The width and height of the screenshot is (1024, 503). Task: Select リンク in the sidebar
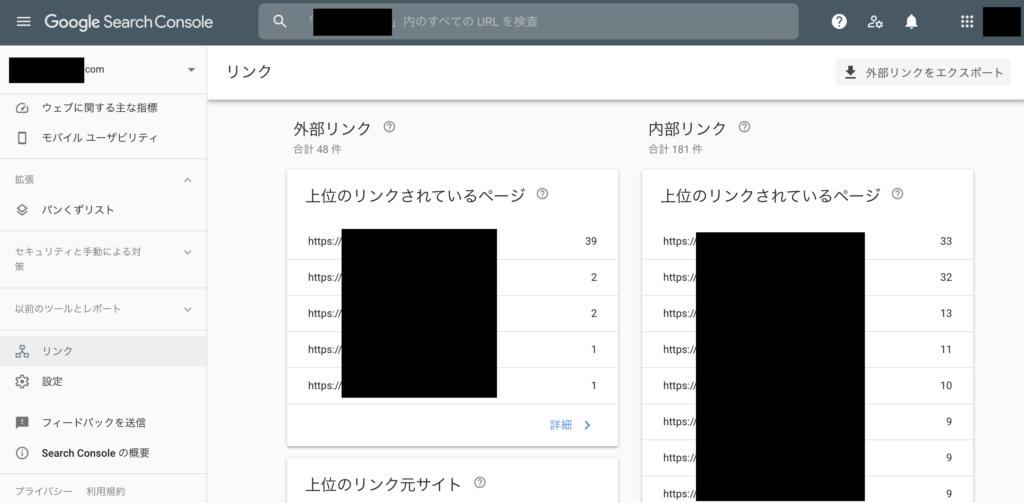57,352
